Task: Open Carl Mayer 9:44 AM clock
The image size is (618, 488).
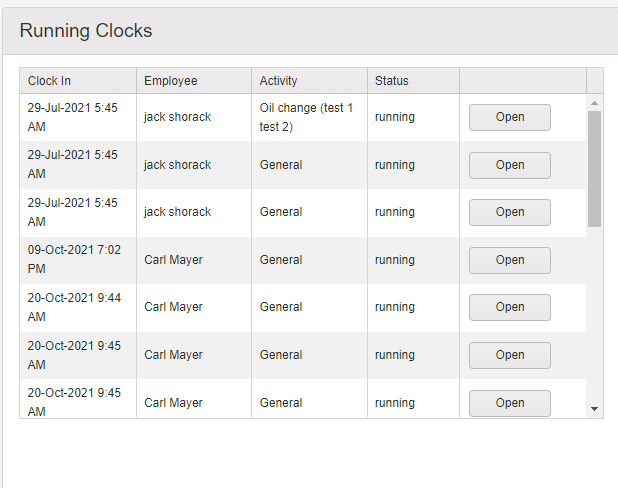Action: click(510, 307)
